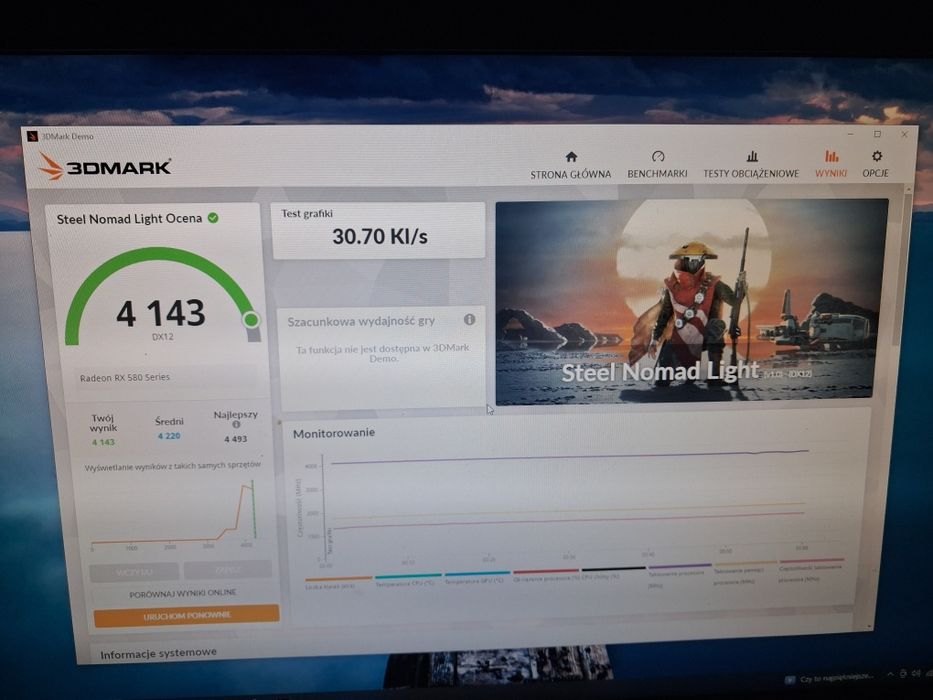Click the Porównaj Wyniki Online link
Viewport: 933px width, 700px height.
click(x=183, y=593)
